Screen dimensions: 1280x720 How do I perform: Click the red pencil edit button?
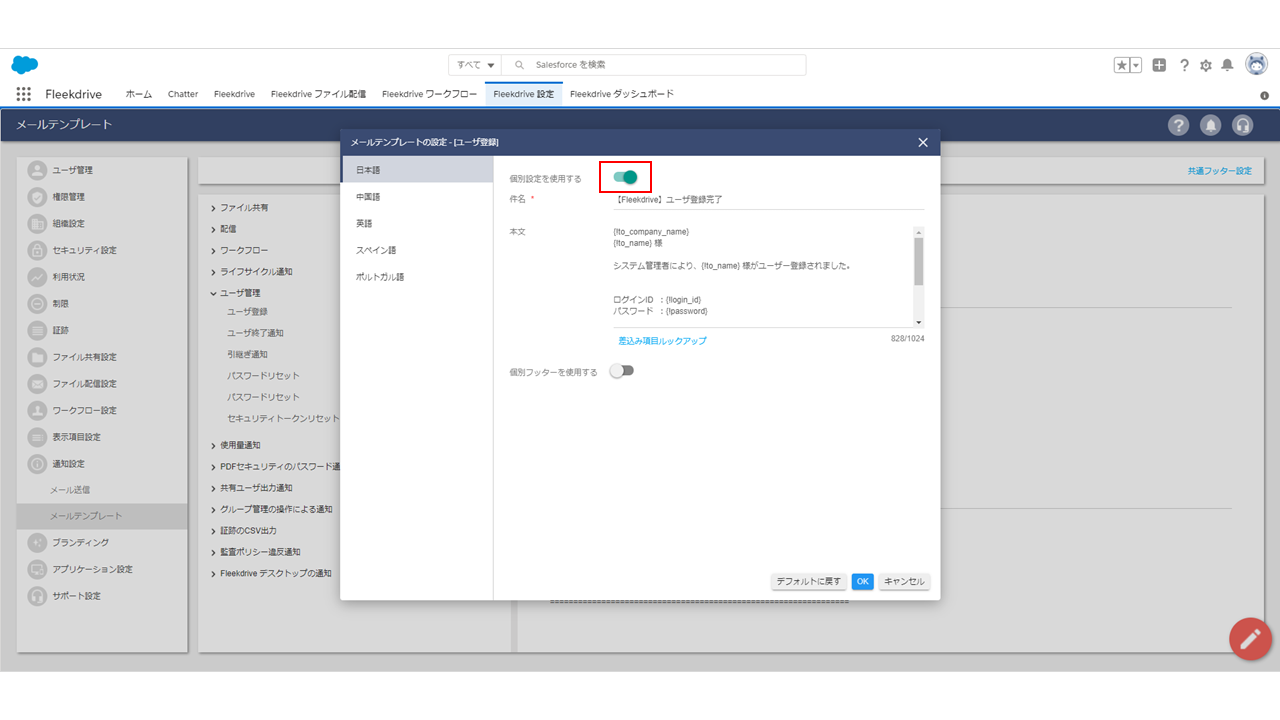[x=1250, y=639]
